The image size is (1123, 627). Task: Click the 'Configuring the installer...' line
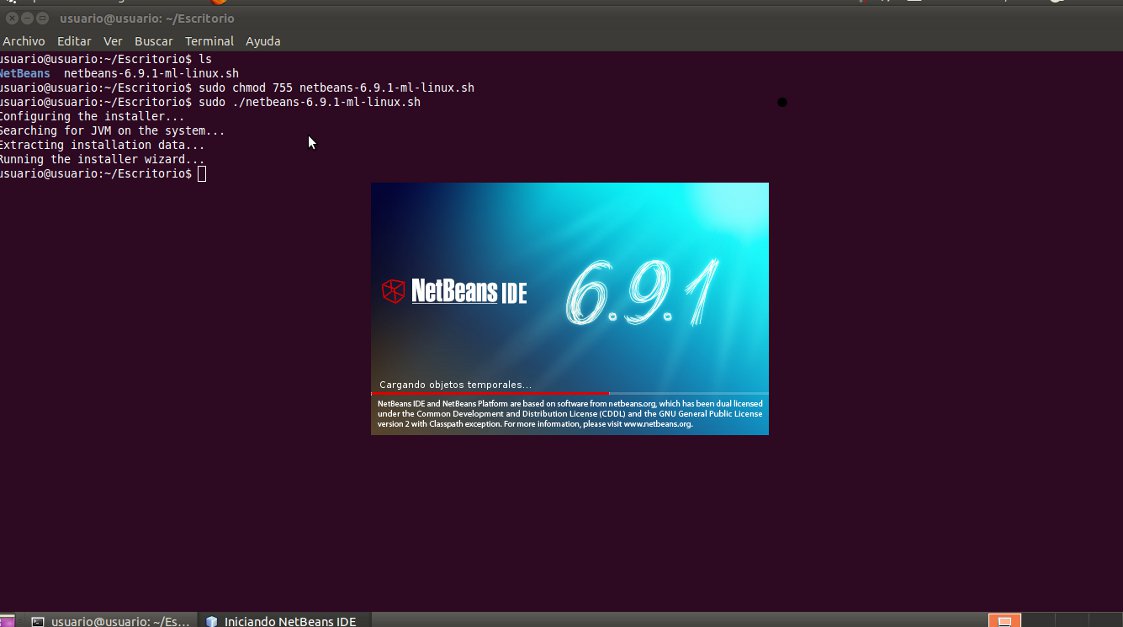click(x=92, y=116)
